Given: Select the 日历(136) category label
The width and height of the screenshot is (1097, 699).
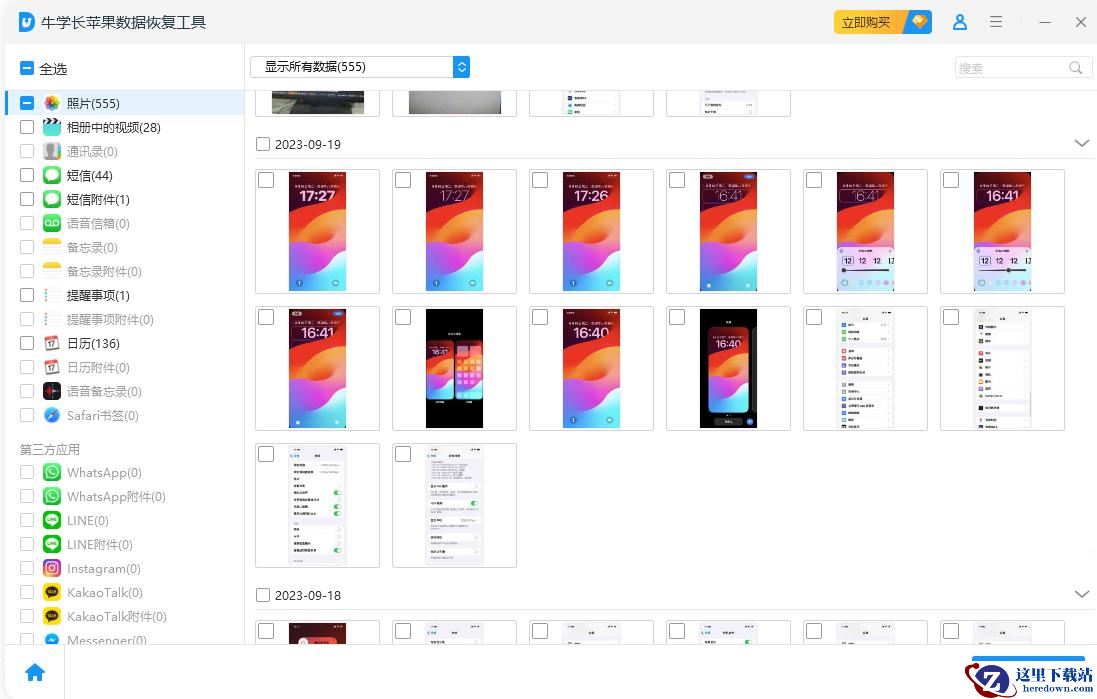Looking at the screenshot, I should (93, 344).
